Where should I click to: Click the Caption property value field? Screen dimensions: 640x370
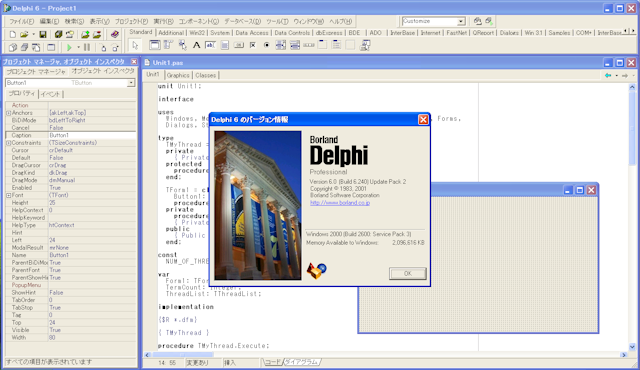pyautogui.click(x=92, y=135)
